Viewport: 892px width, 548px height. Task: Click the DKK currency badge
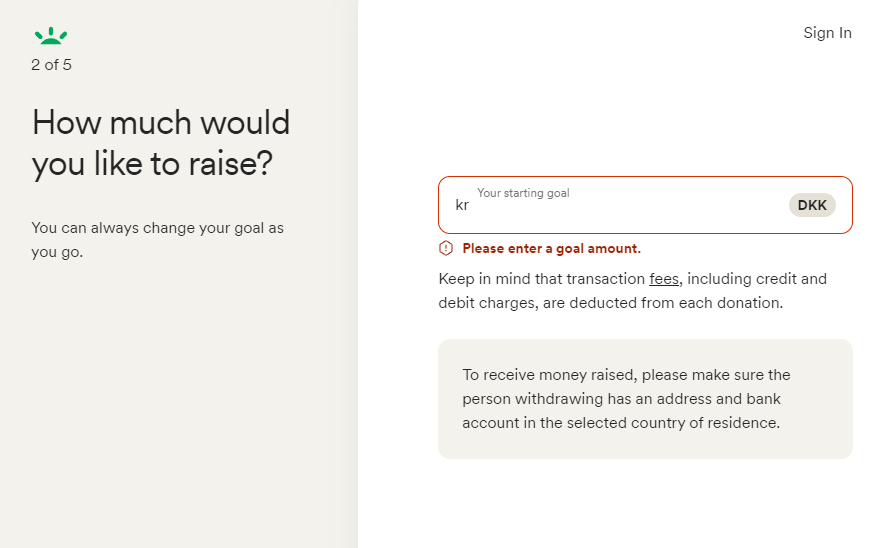(x=812, y=205)
